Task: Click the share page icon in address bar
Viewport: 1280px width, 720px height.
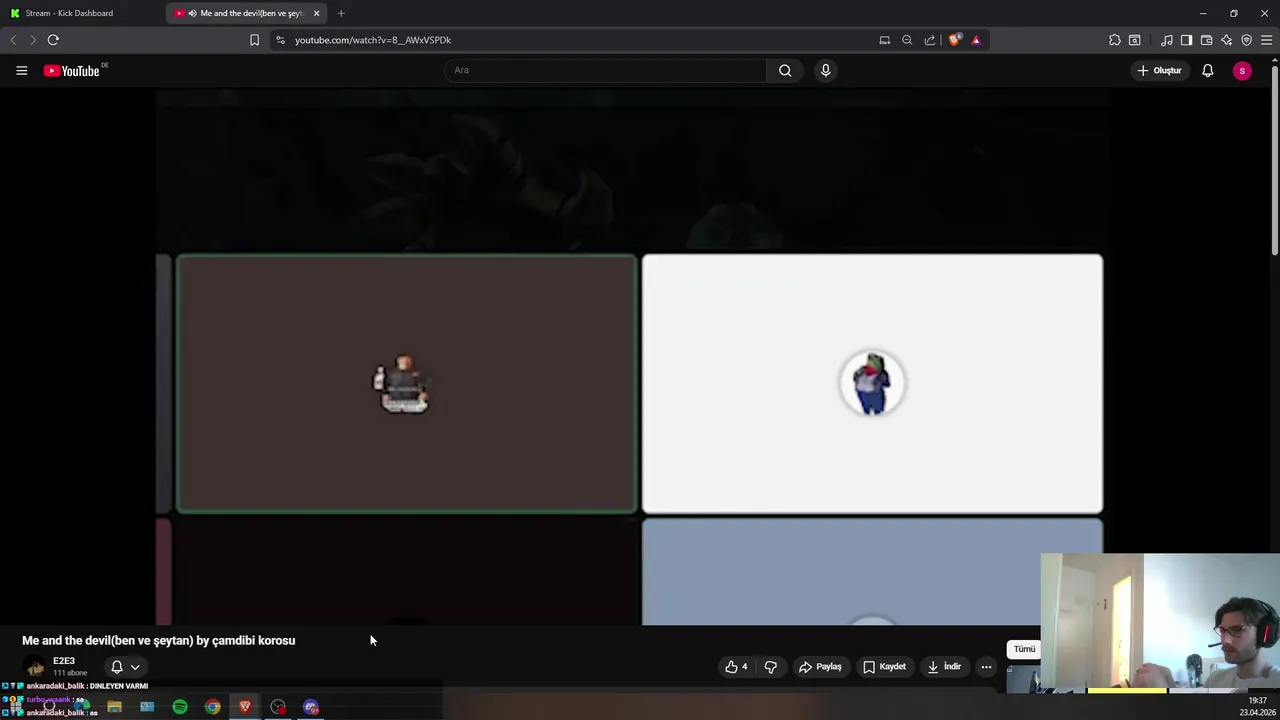Action: 930,40
